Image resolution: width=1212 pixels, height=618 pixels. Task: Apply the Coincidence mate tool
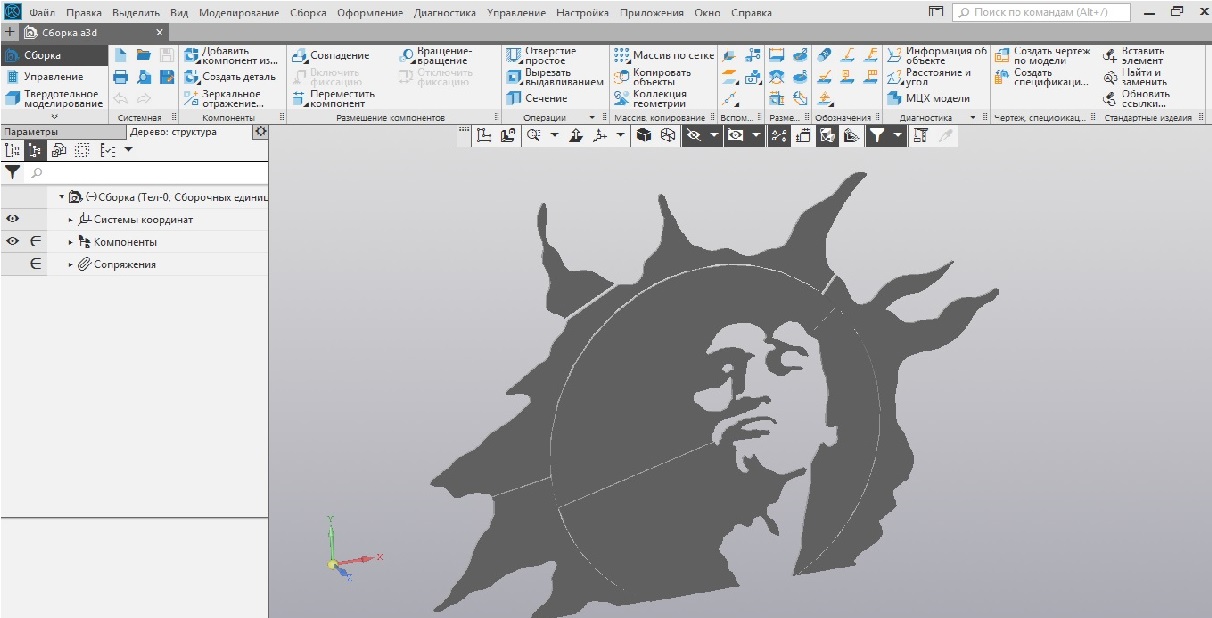(x=331, y=56)
